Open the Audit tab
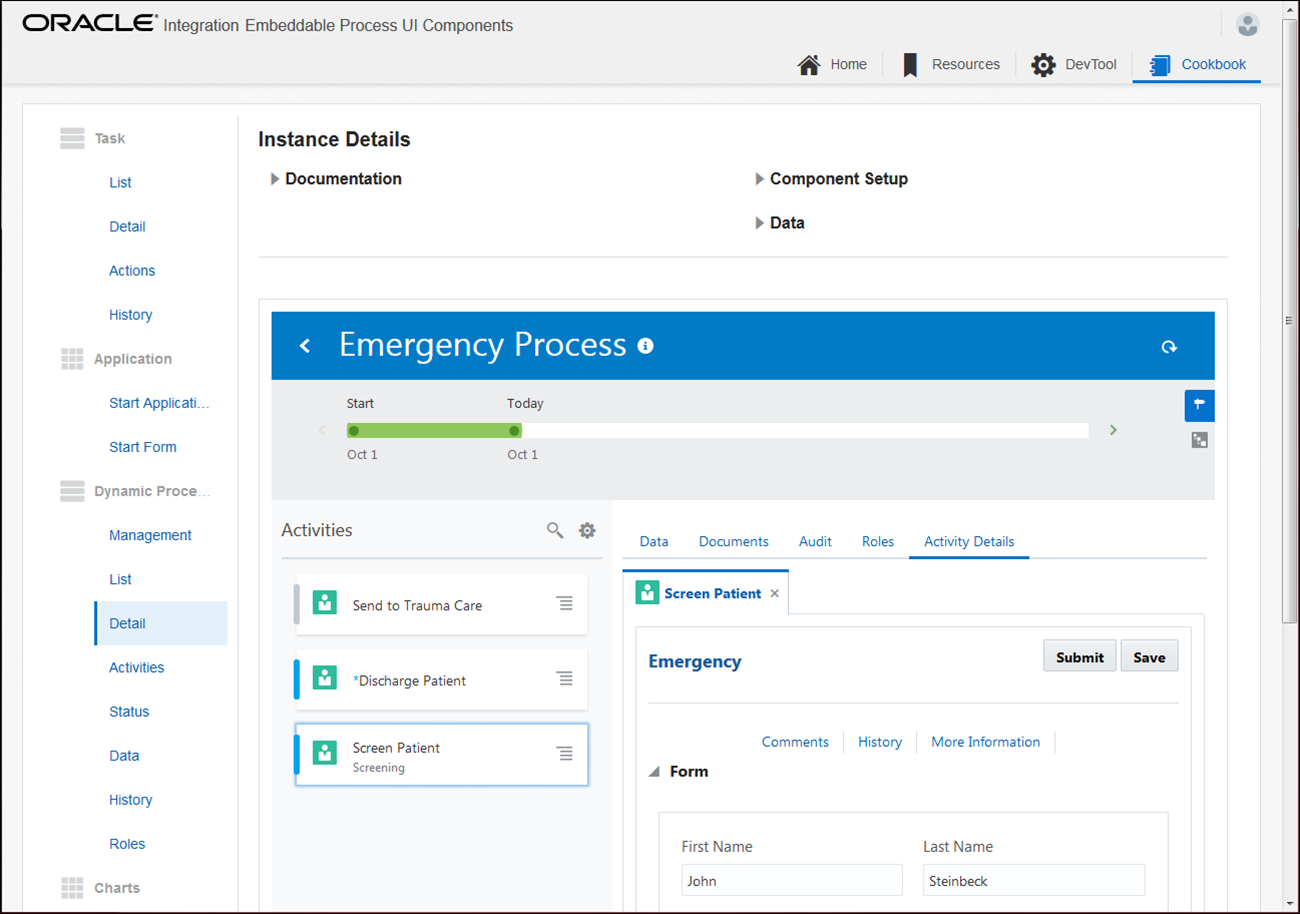The width and height of the screenshot is (1300, 914). (815, 541)
